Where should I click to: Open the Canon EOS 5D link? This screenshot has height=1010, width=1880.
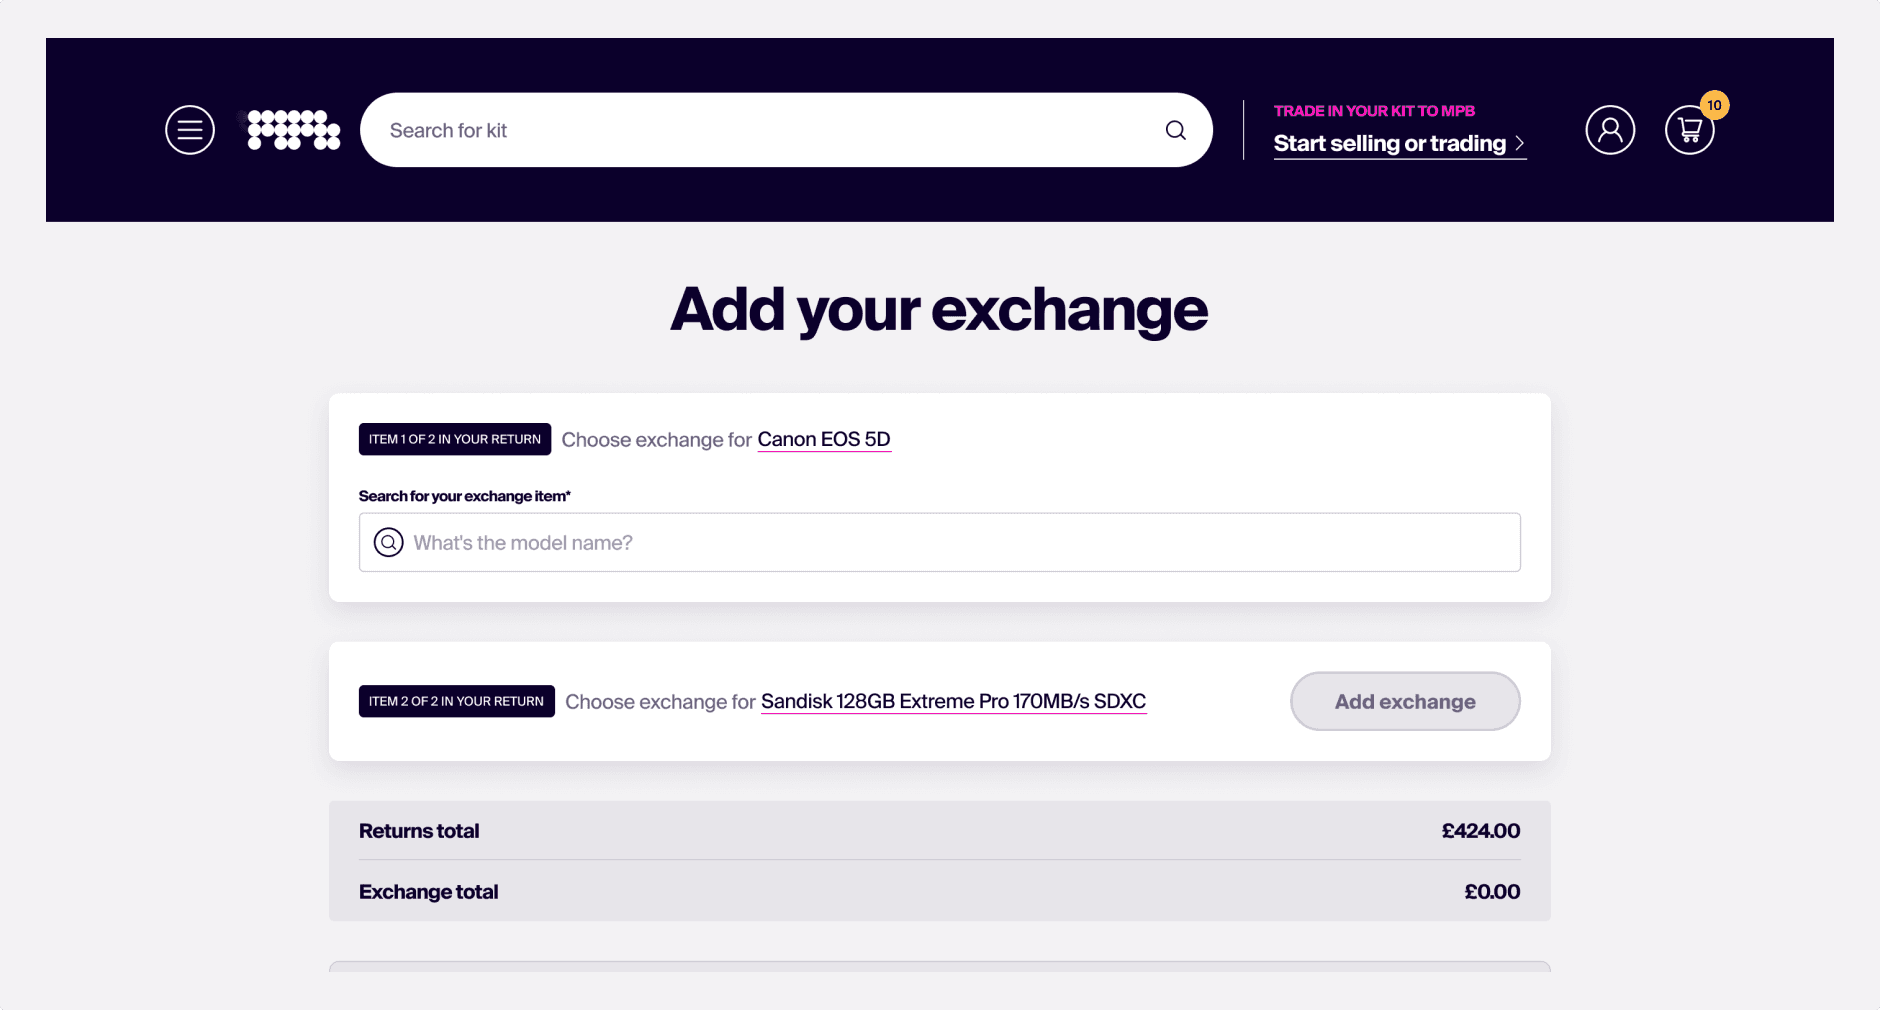tap(823, 439)
